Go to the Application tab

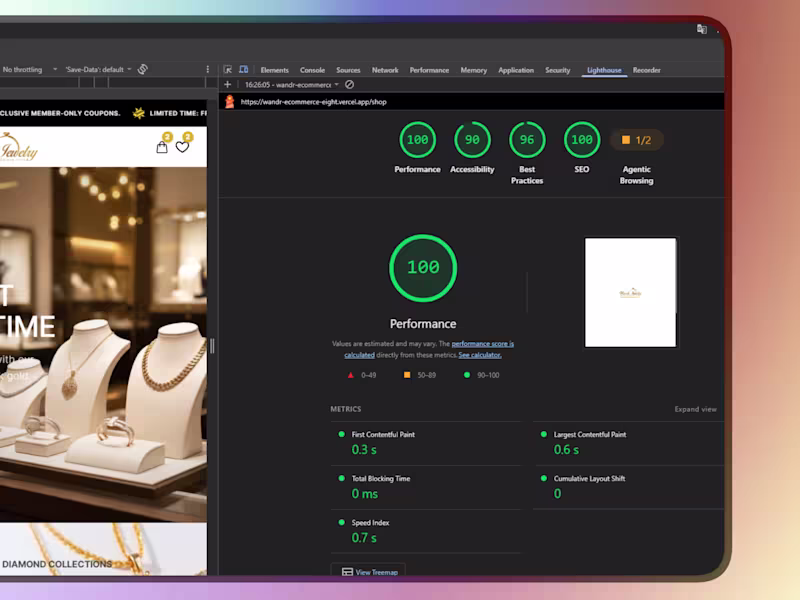(x=516, y=70)
